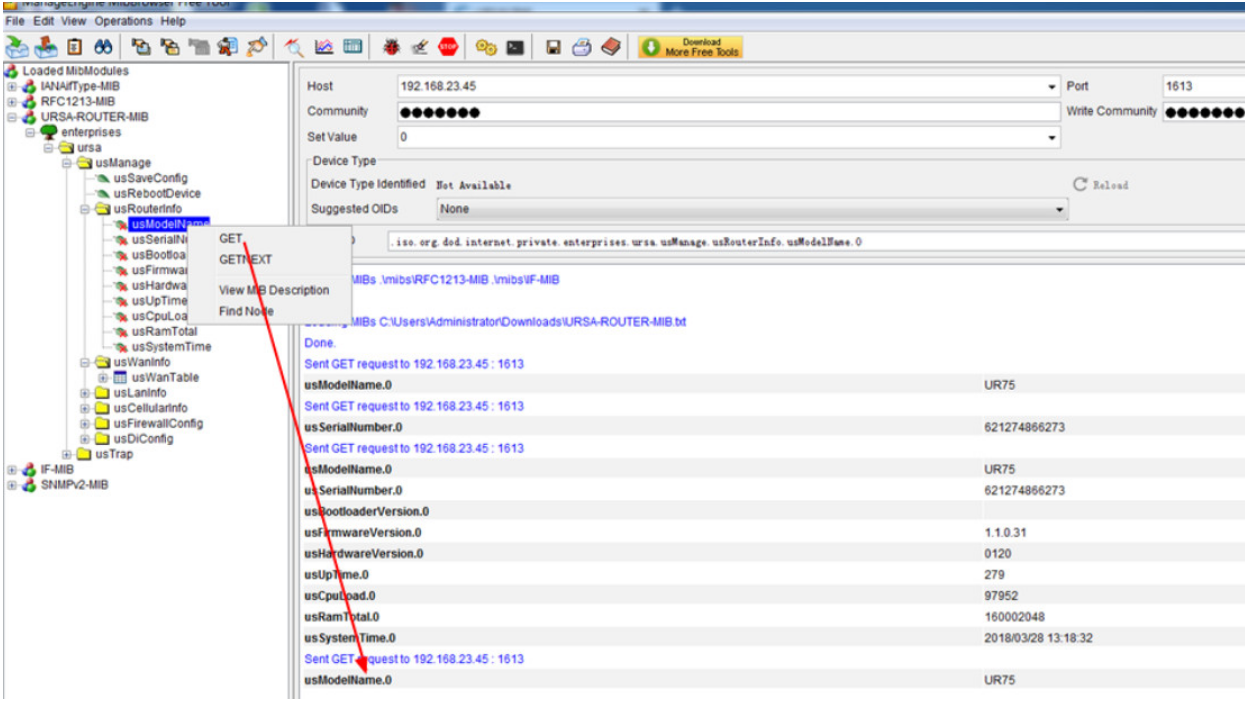This screenshot has height=709, width=1245.
Task: Click the black console toolbar icon
Action: coord(515,47)
